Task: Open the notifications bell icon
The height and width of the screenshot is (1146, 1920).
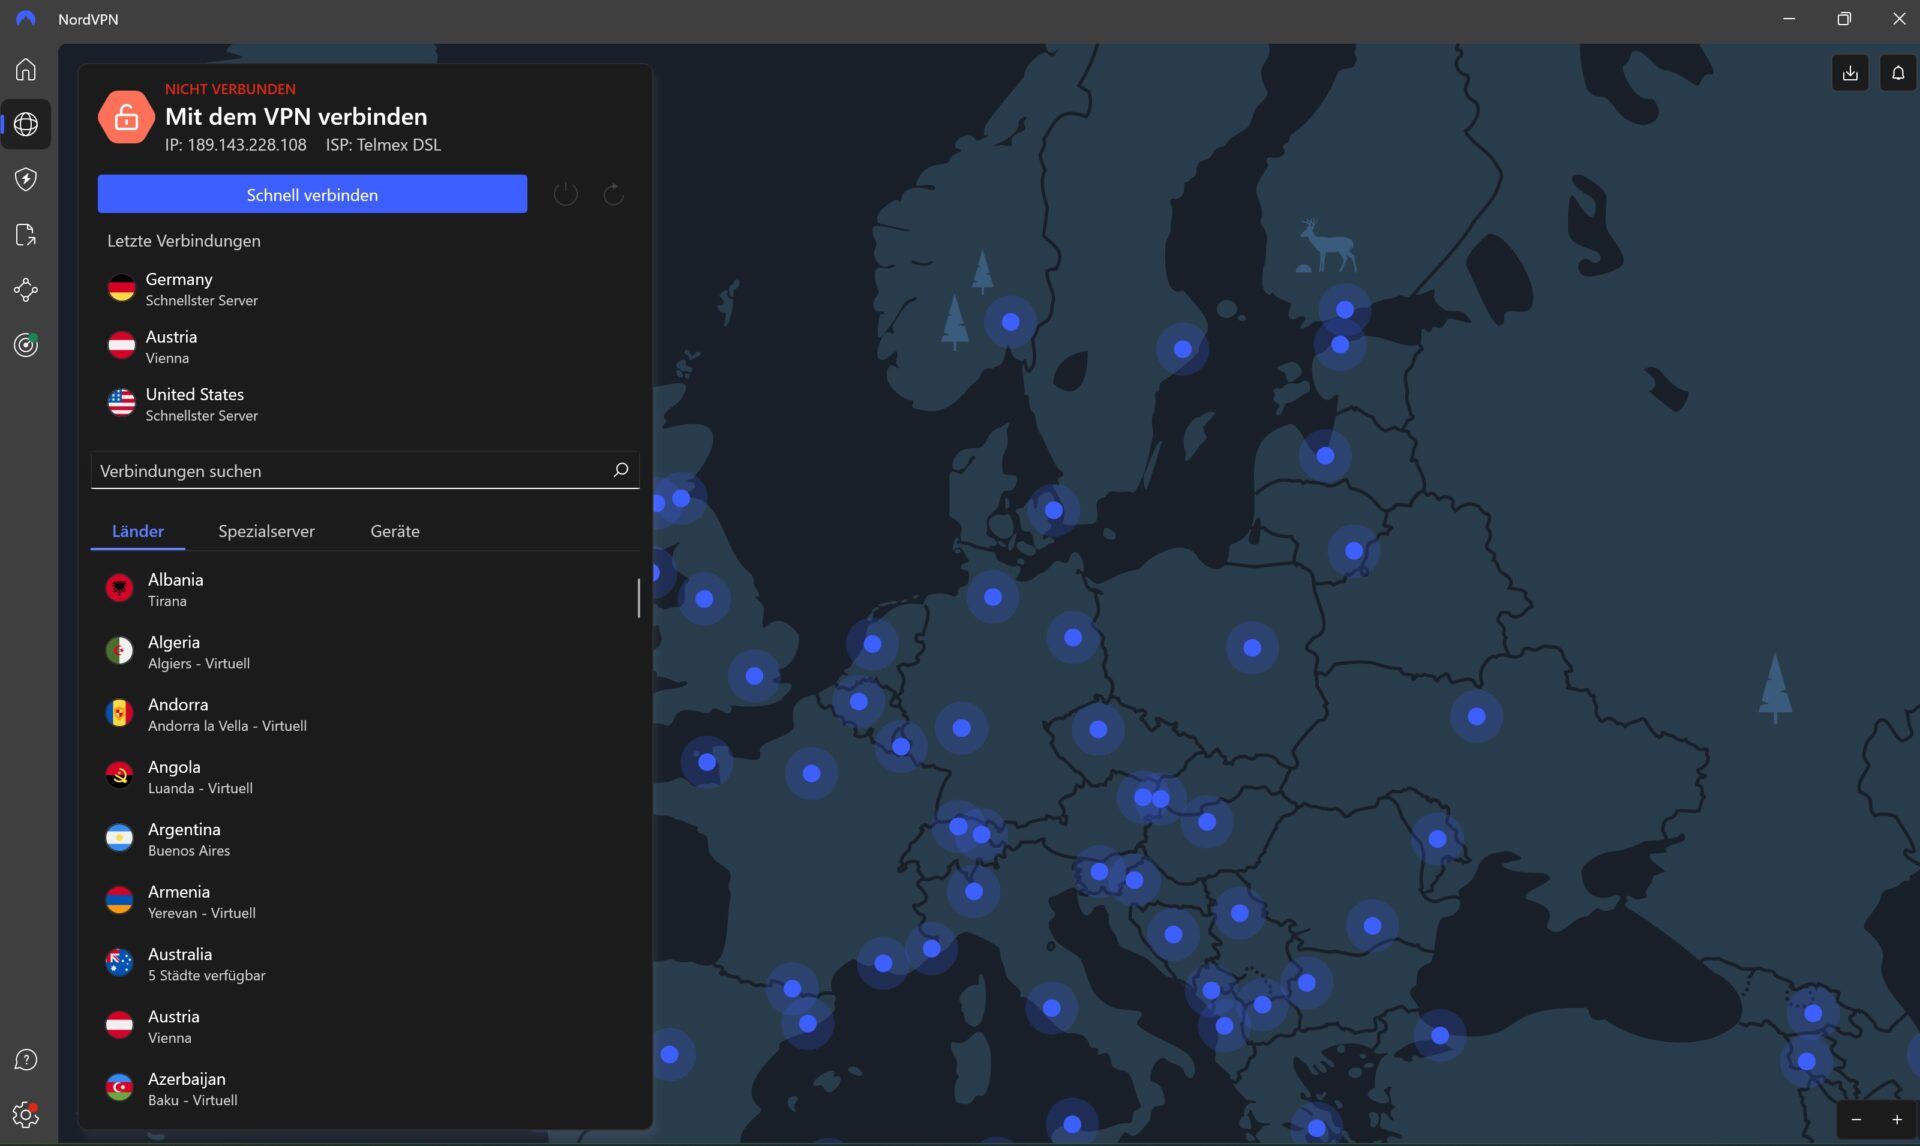Action: [1898, 73]
